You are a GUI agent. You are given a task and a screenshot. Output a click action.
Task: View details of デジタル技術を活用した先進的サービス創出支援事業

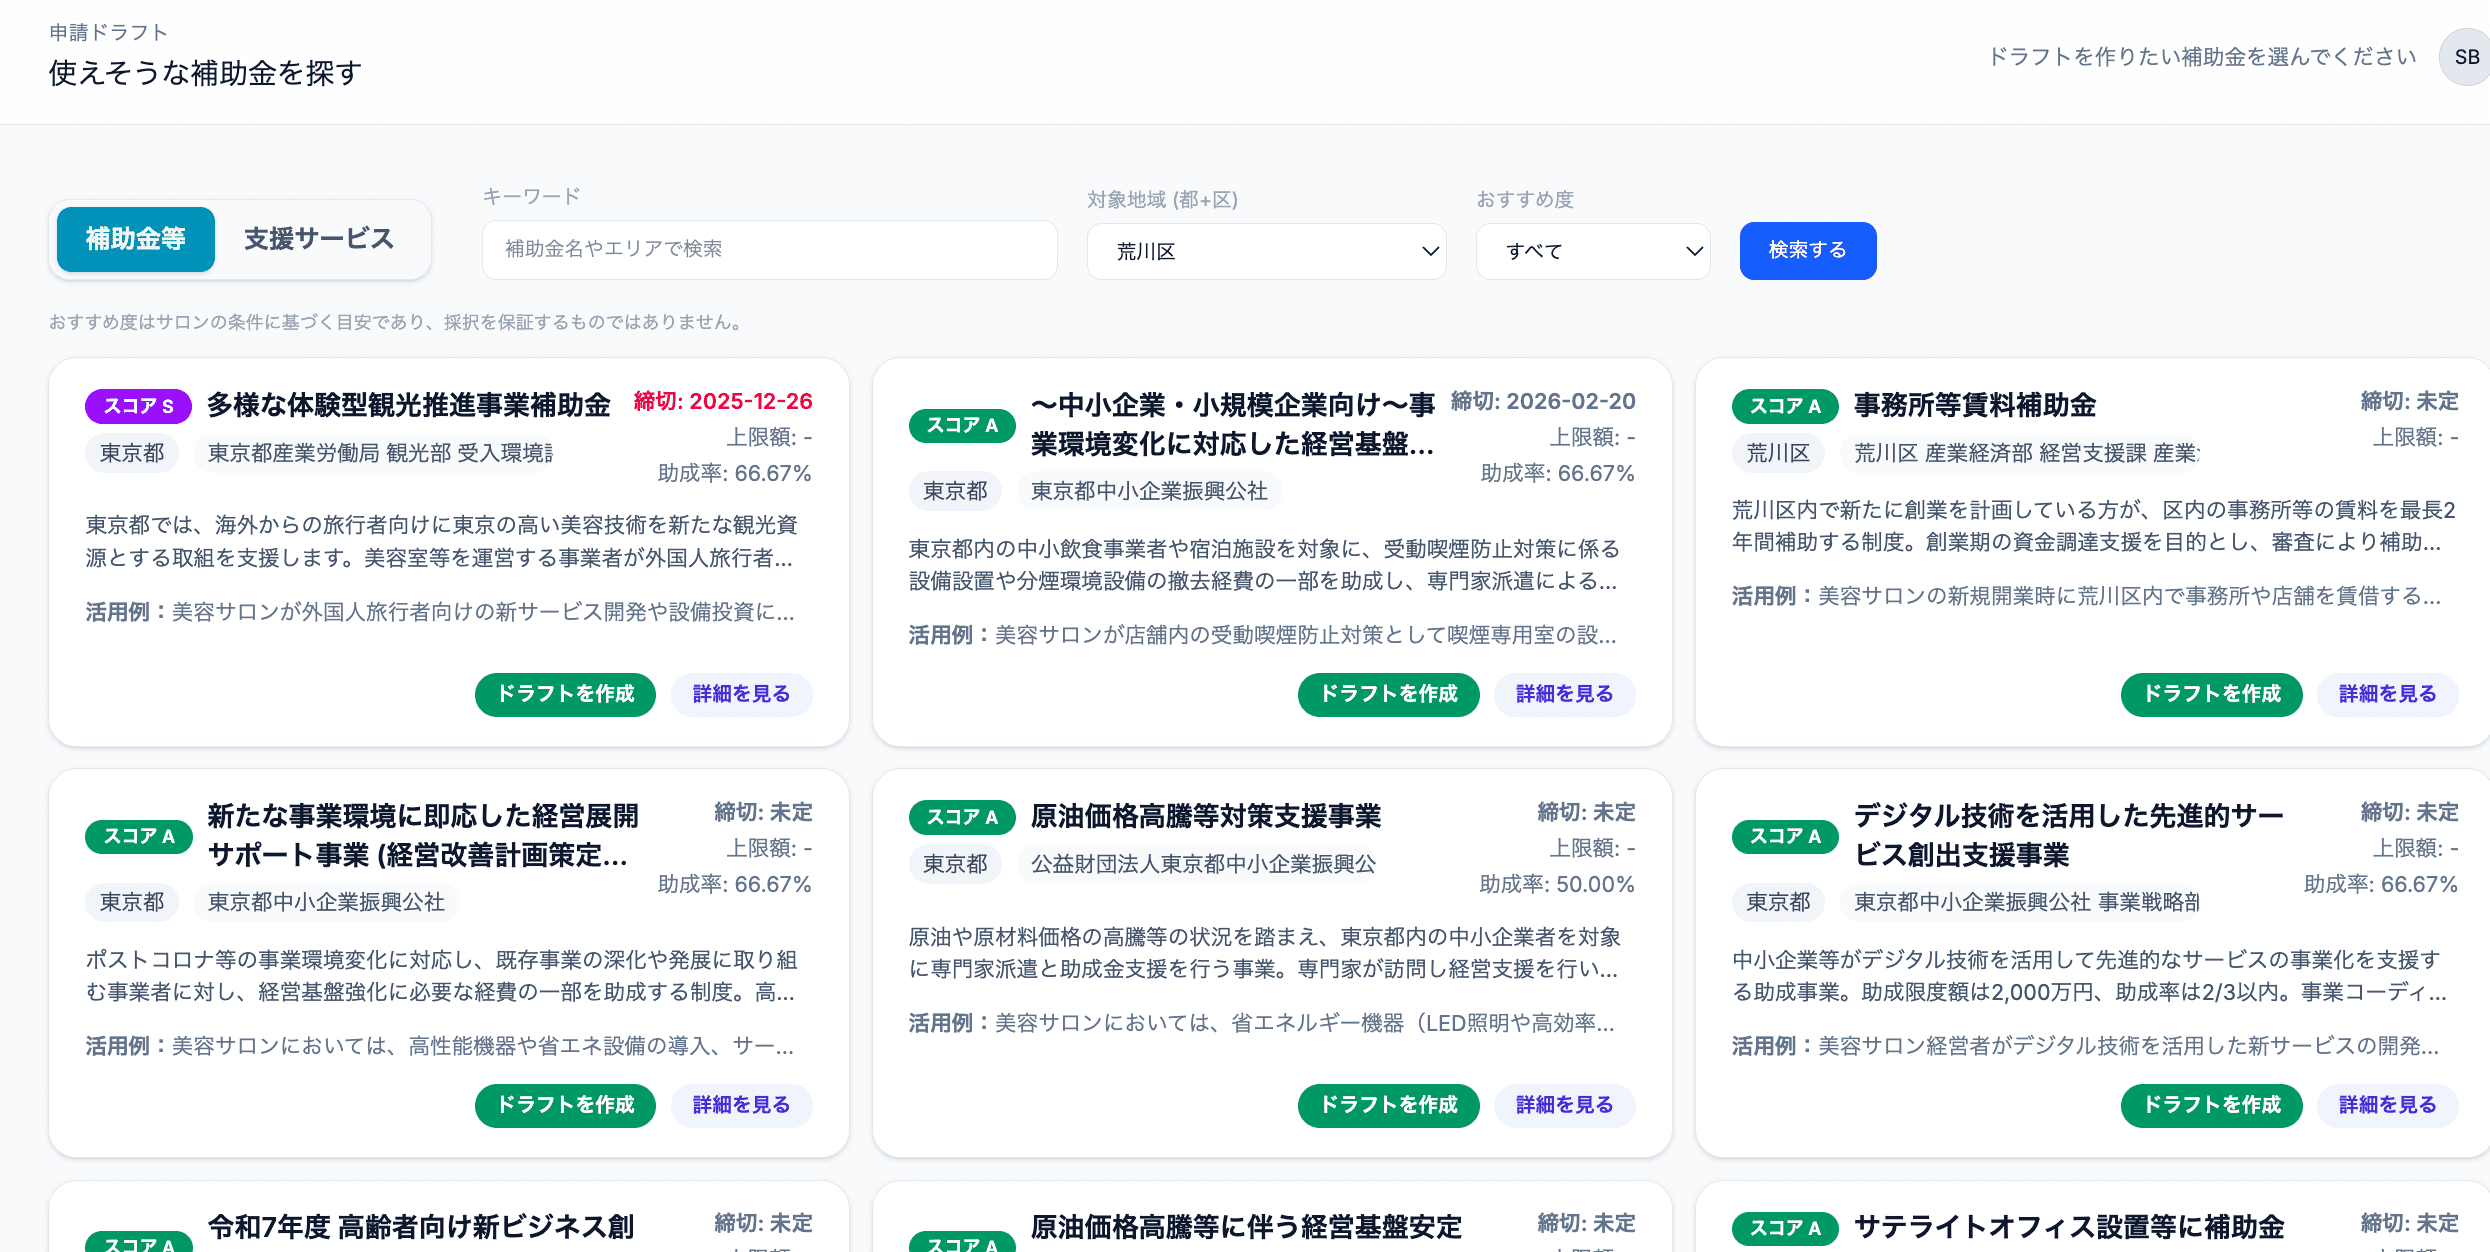click(x=2386, y=1105)
